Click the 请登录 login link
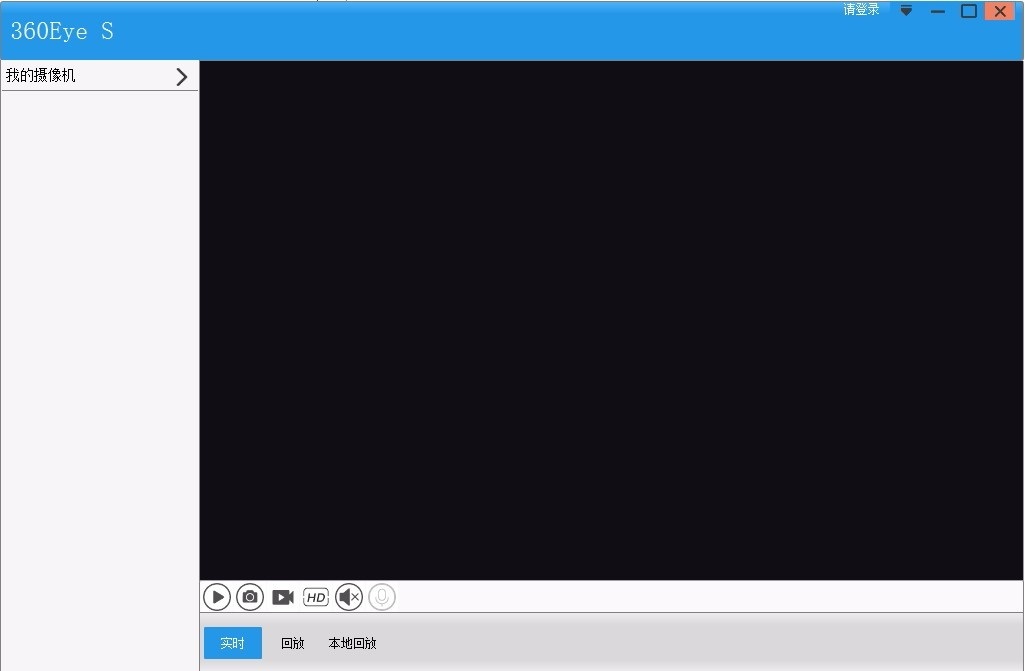Screen dimensions: 1025x671 point(861,9)
